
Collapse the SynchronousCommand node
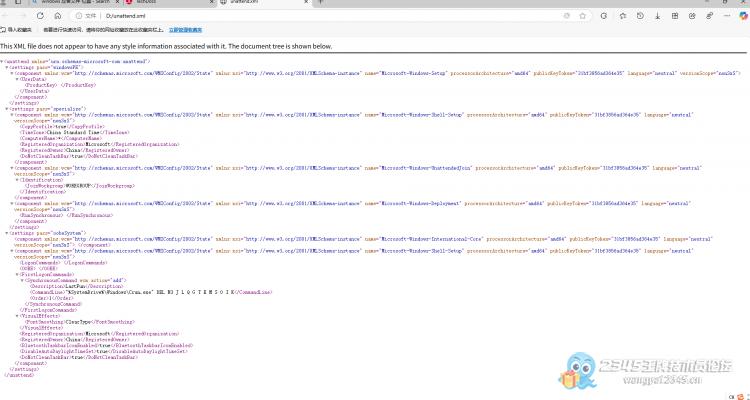[x=22, y=280]
